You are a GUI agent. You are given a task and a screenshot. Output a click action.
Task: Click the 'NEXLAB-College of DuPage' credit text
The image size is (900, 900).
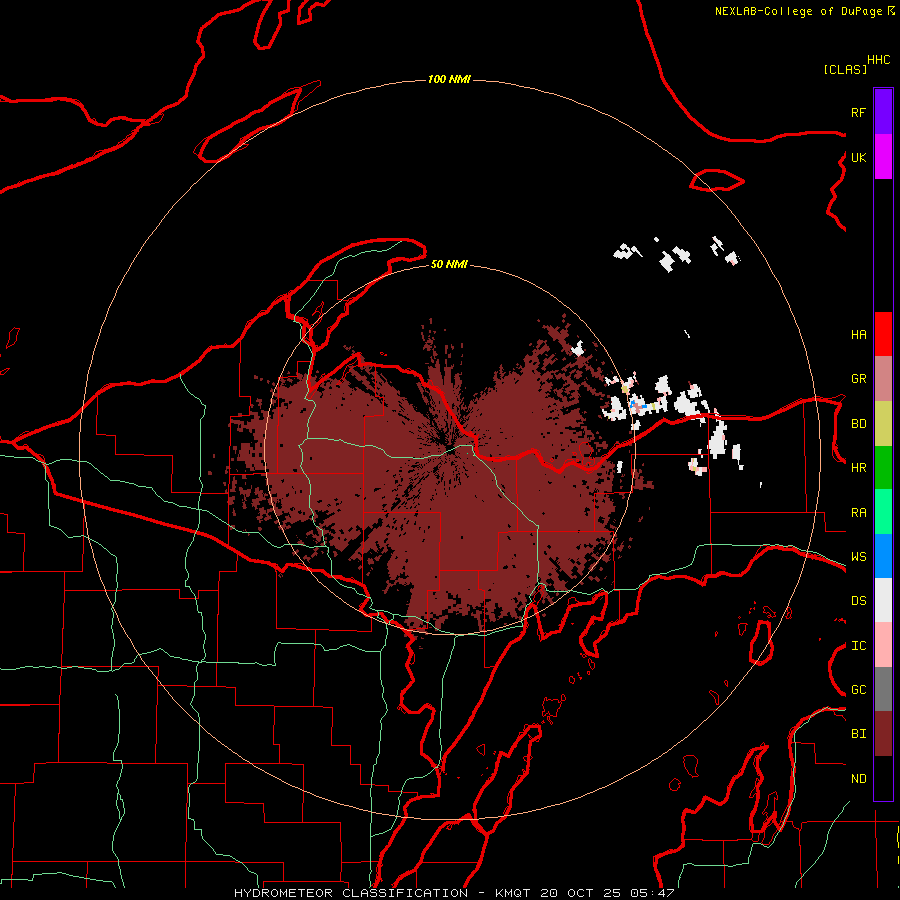[798, 11]
